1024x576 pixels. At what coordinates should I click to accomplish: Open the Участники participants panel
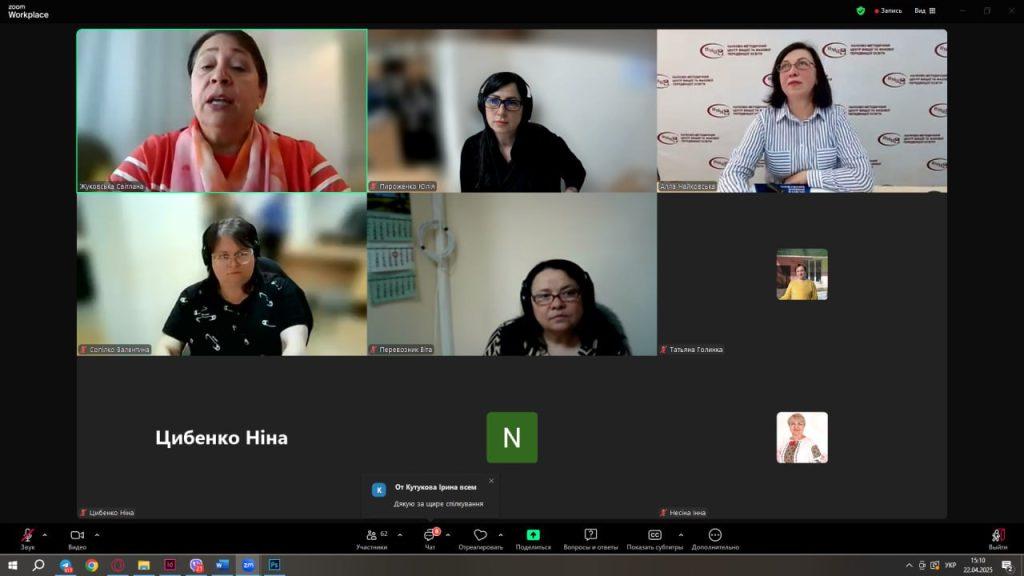click(372, 537)
